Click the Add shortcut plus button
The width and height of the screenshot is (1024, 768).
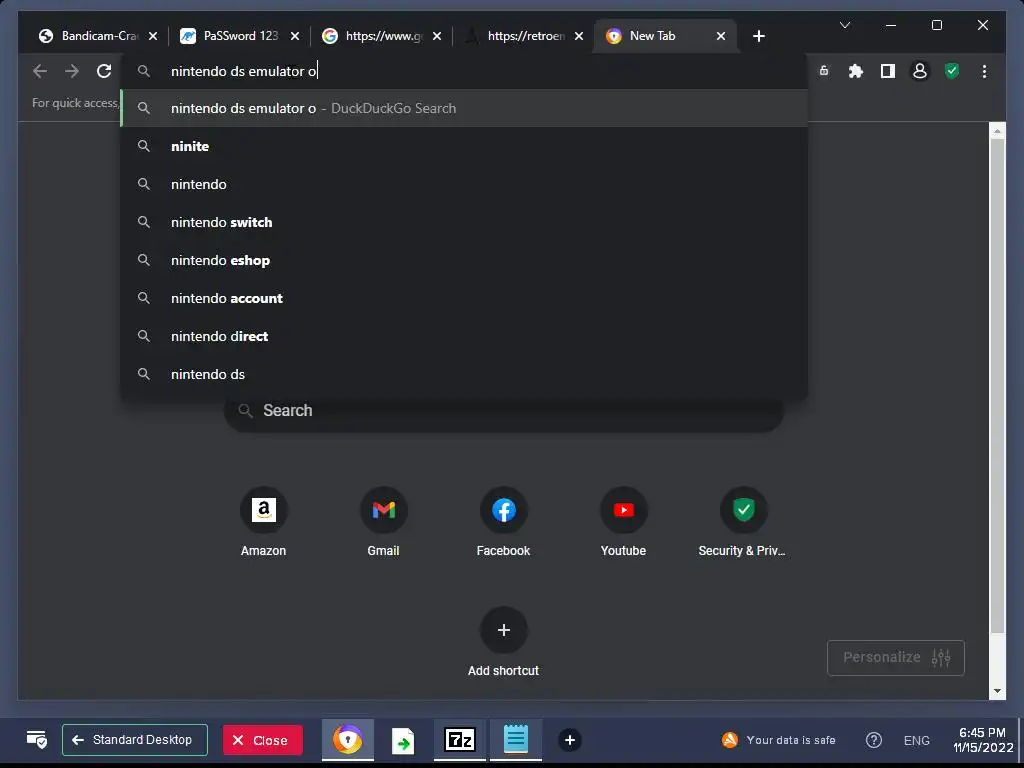pyautogui.click(x=504, y=630)
